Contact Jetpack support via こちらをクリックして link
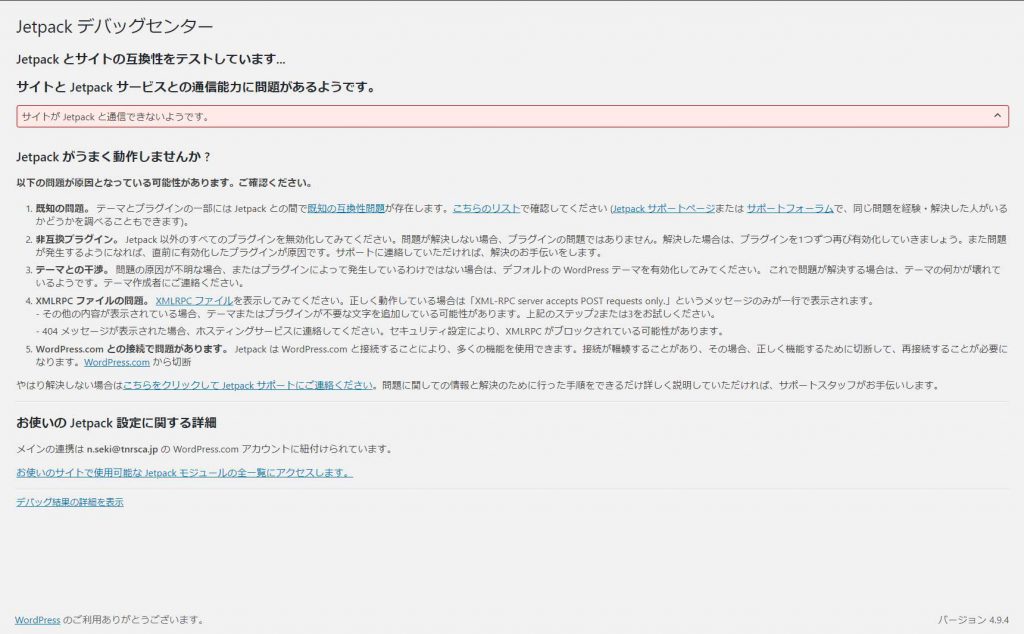Screen dimensions: 1024x634 coord(248,385)
